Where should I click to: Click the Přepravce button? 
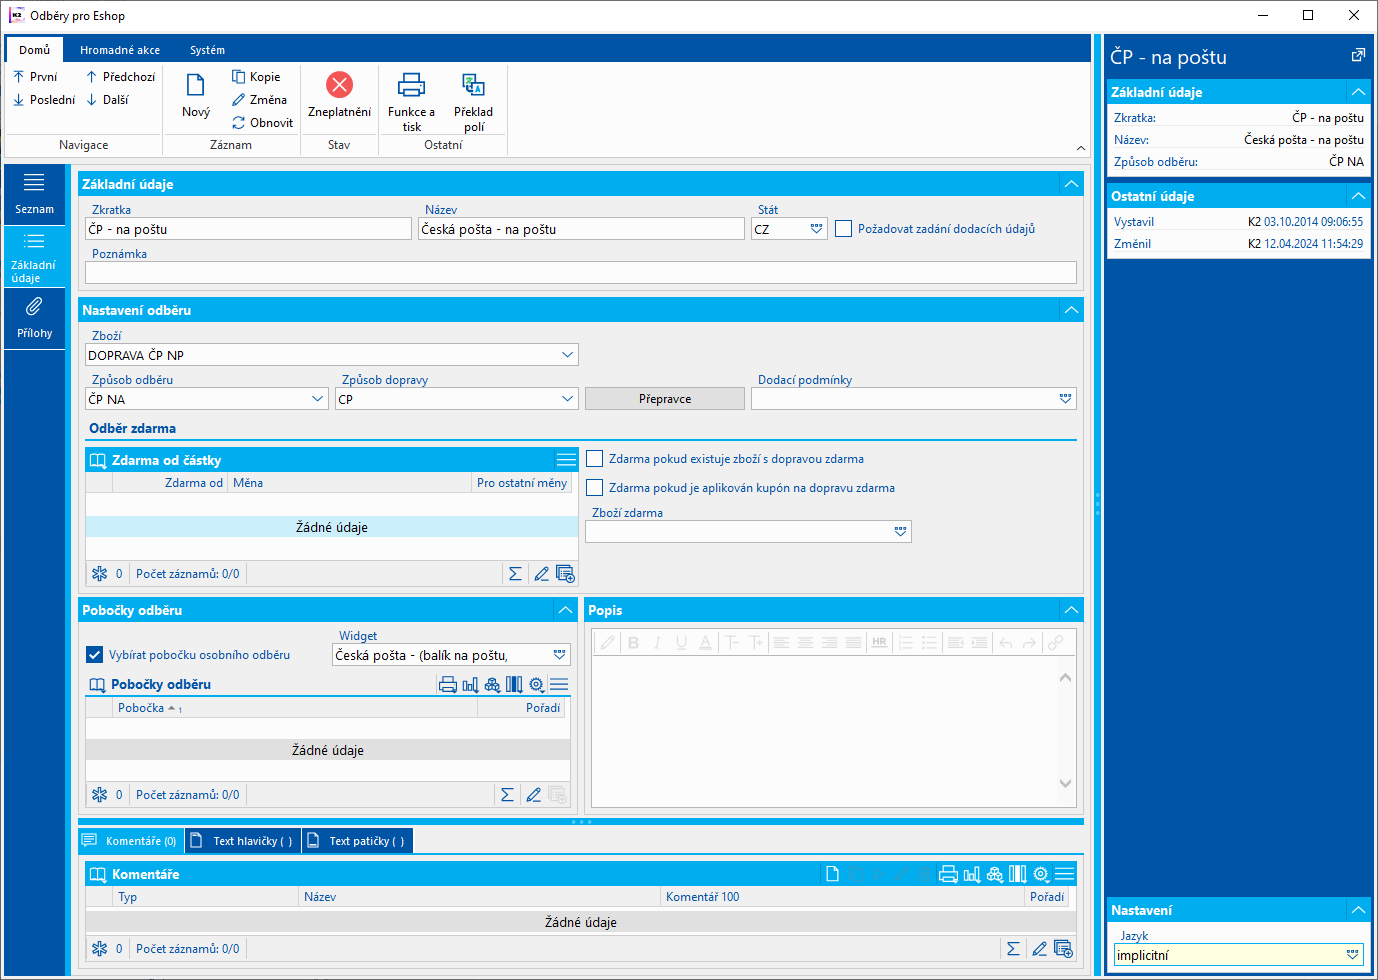pyautogui.click(x=665, y=399)
